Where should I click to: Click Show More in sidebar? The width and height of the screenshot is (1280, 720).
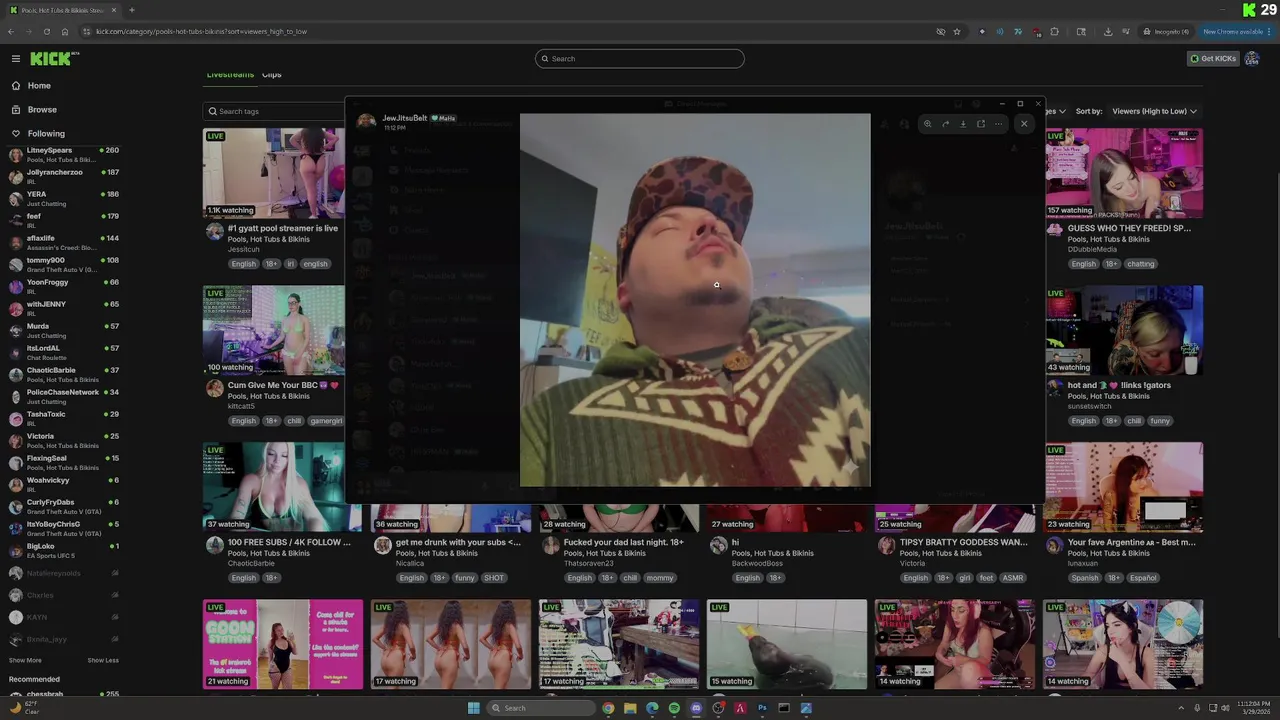(25, 660)
